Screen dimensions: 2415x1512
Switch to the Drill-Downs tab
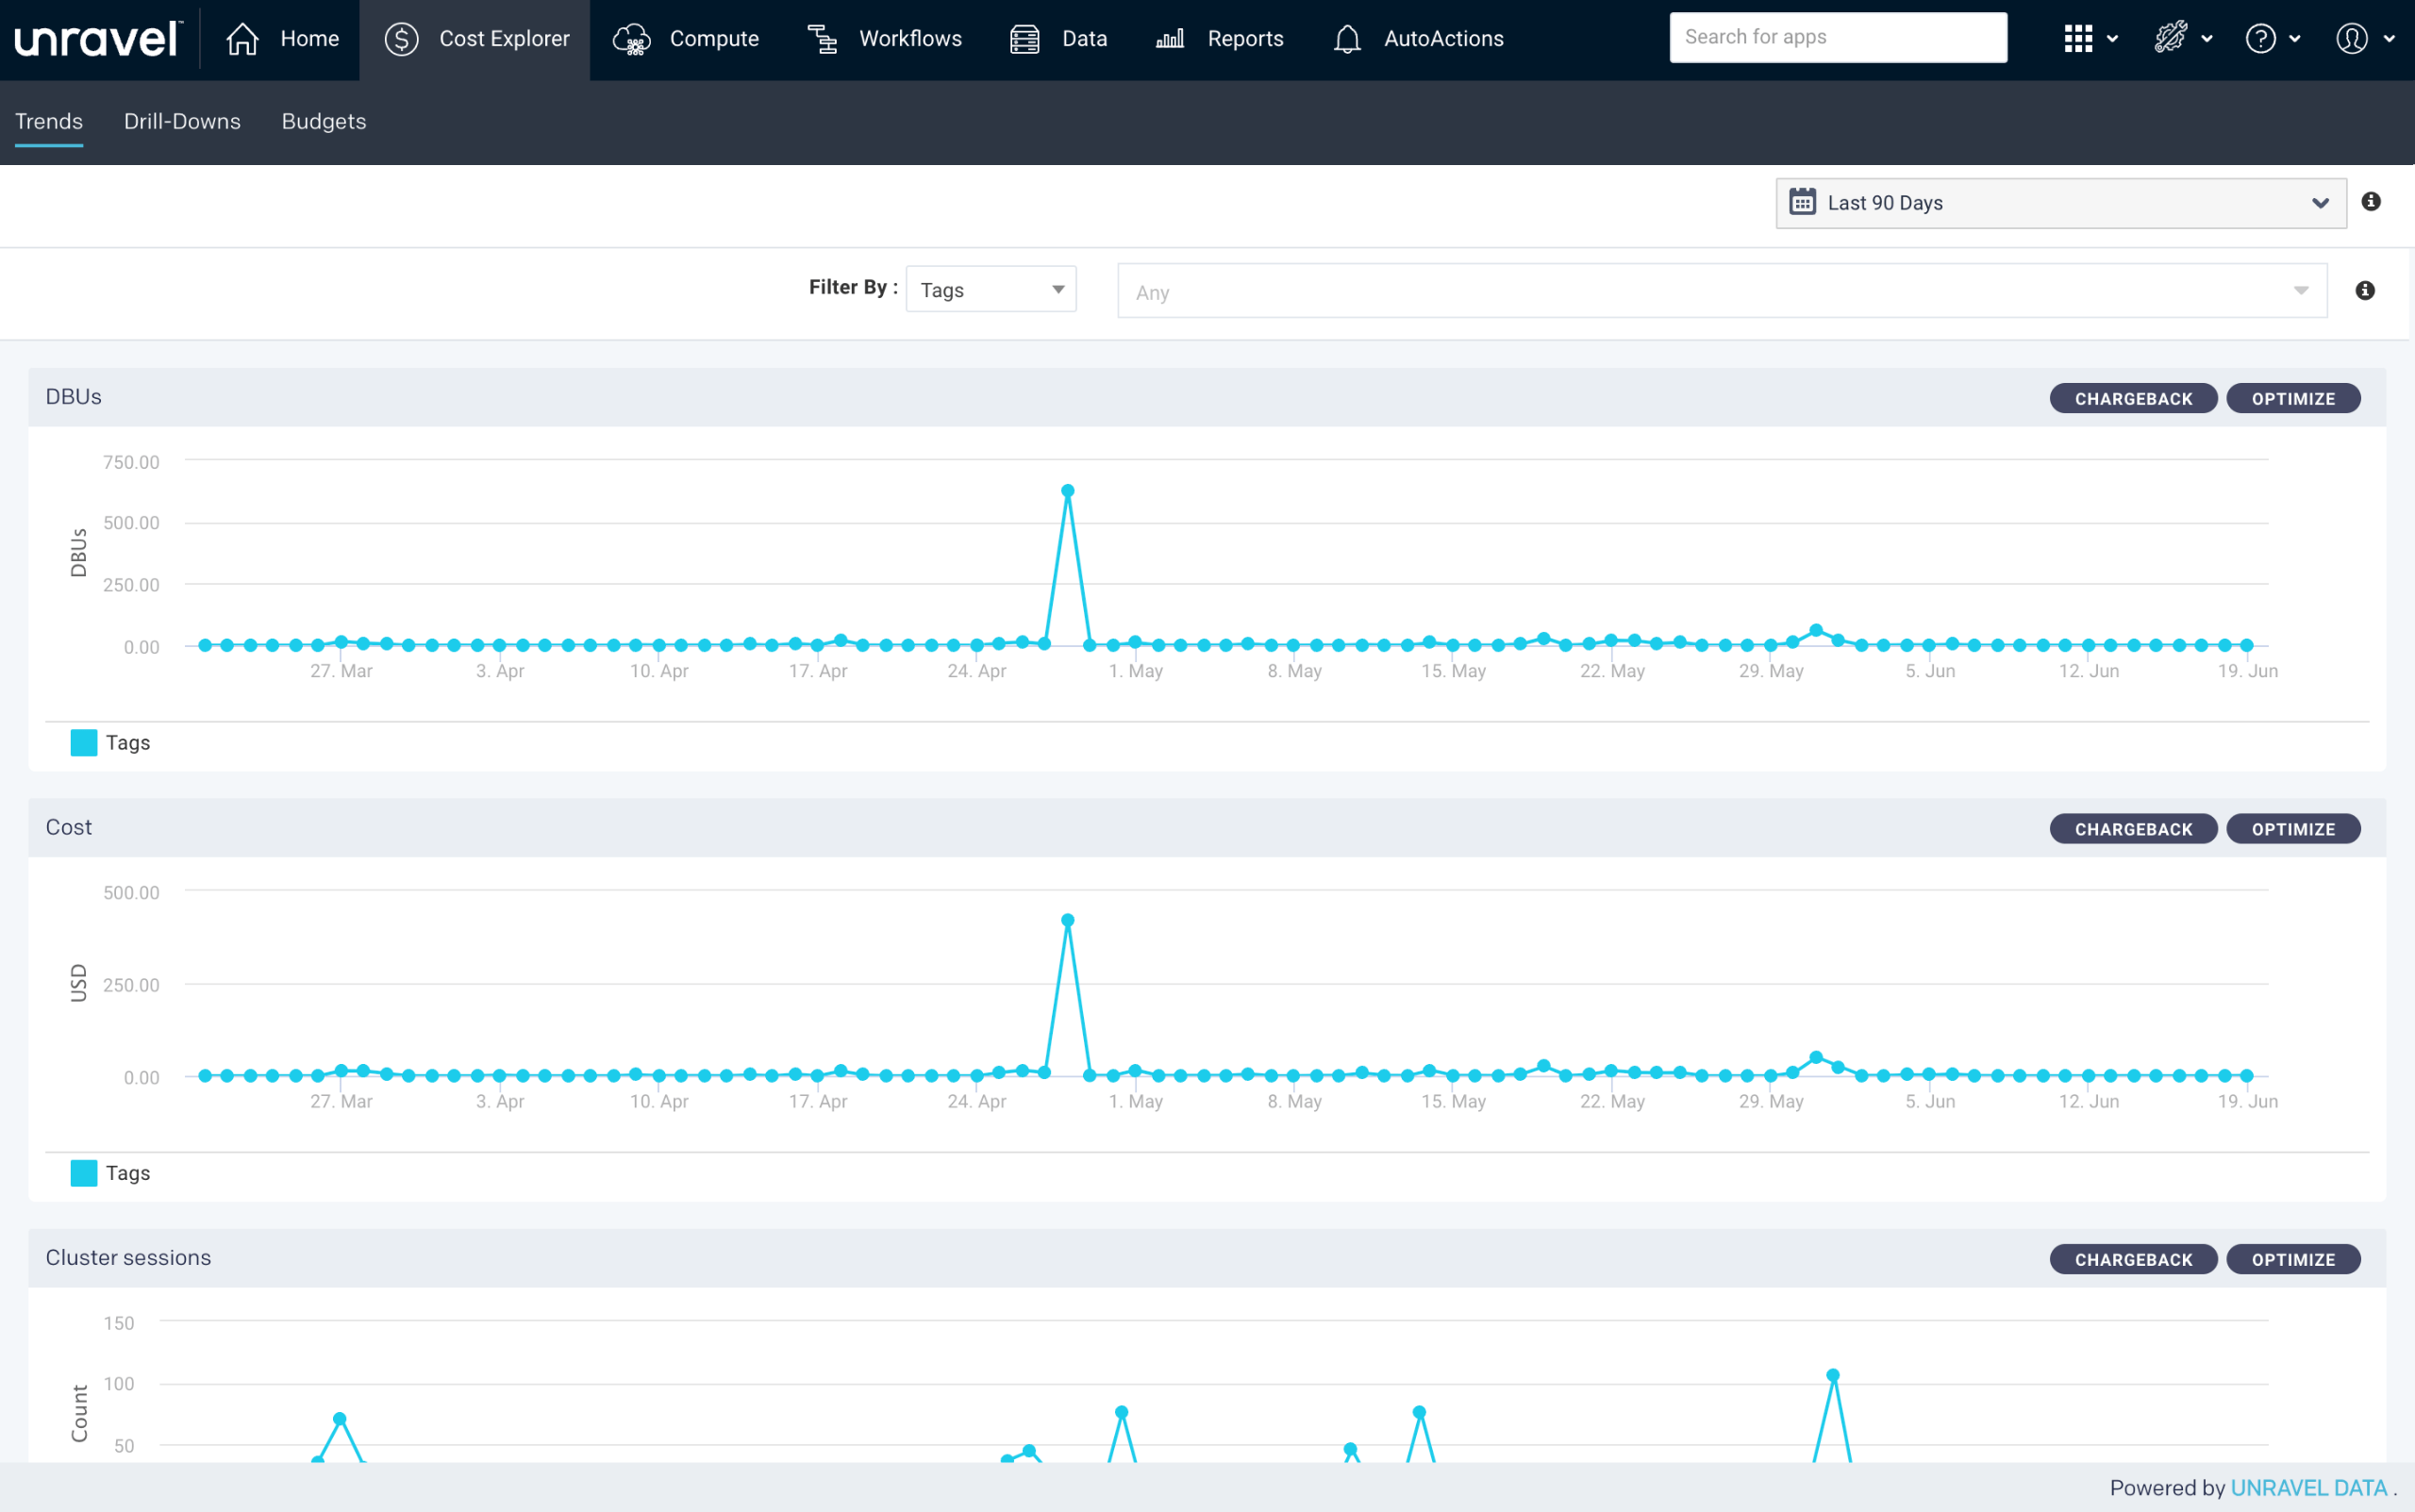tap(182, 121)
